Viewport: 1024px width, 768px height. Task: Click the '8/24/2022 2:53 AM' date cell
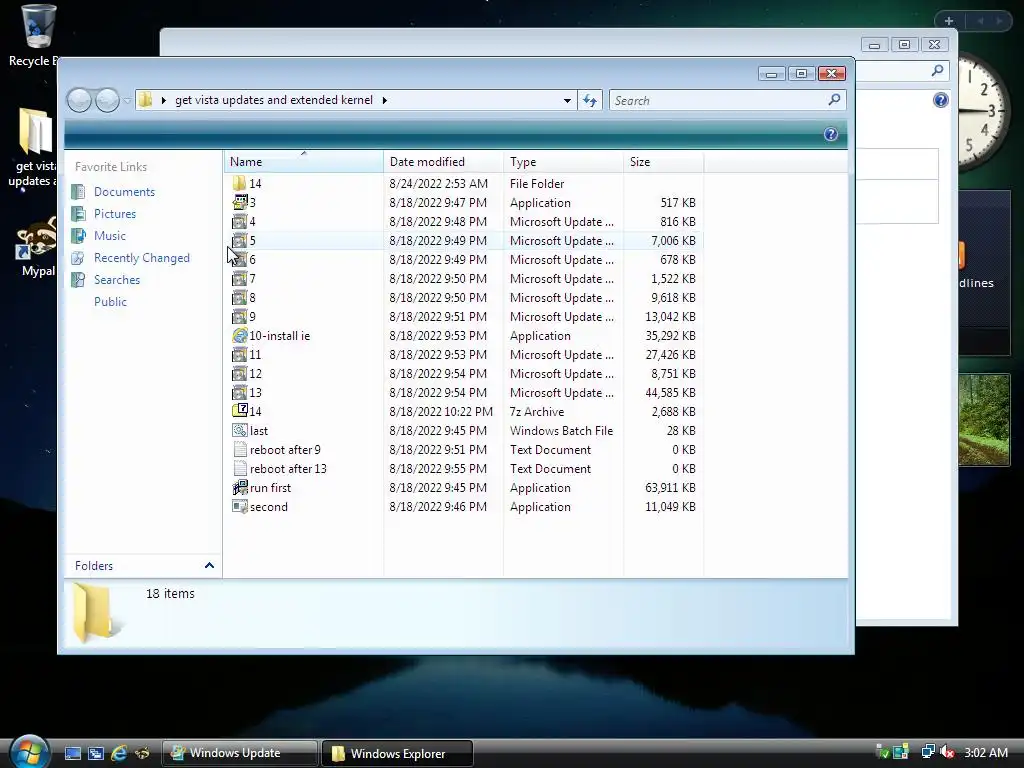point(438,184)
